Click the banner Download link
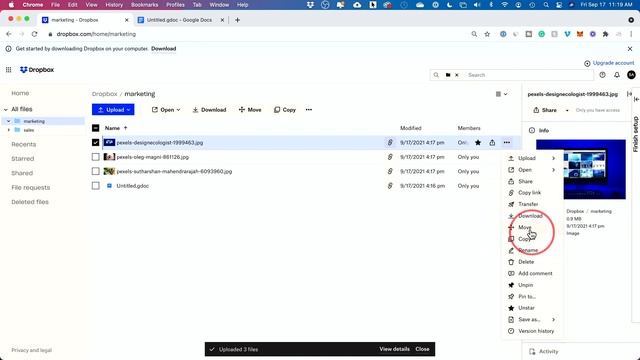Screen dimensions: 640x360 pos(164,49)
